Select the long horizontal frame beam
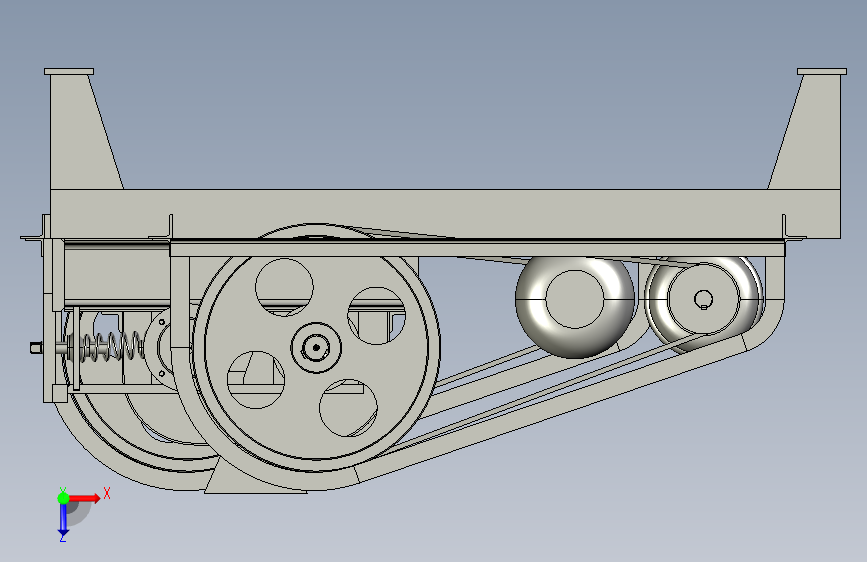This screenshot has width=867, height=562. coord(446,214)
